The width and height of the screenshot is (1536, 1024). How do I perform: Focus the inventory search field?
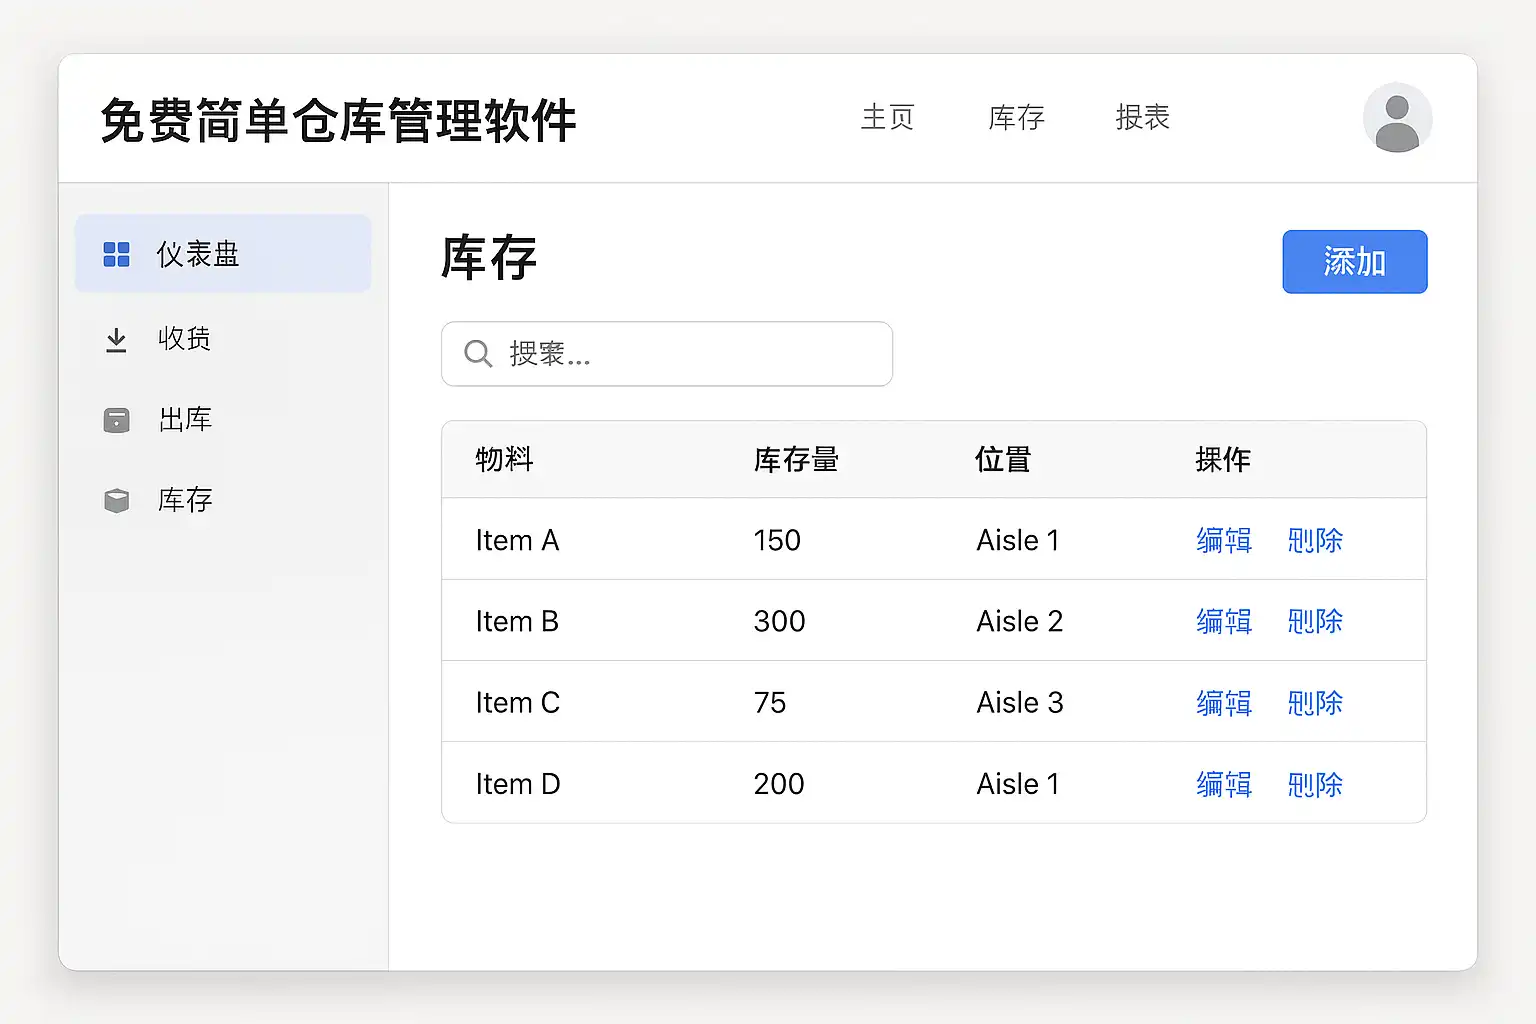point(690,354)
